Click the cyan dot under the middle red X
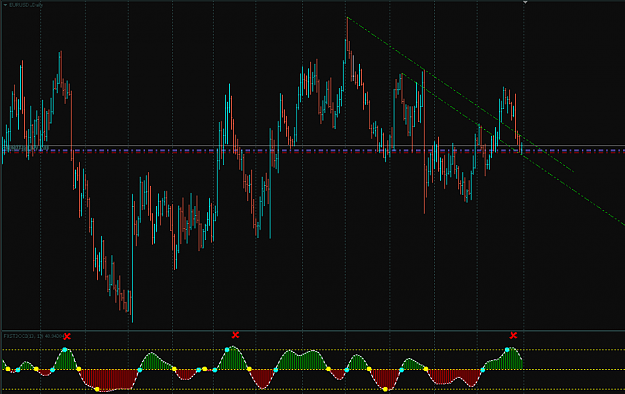 (x=227, y=350)
